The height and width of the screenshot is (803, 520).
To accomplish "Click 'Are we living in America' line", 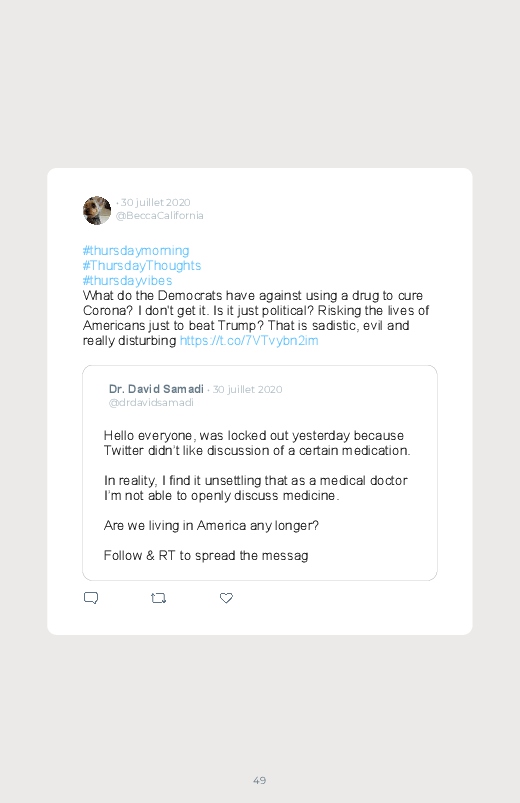I will pyautogui.click(x=211, y=525).
